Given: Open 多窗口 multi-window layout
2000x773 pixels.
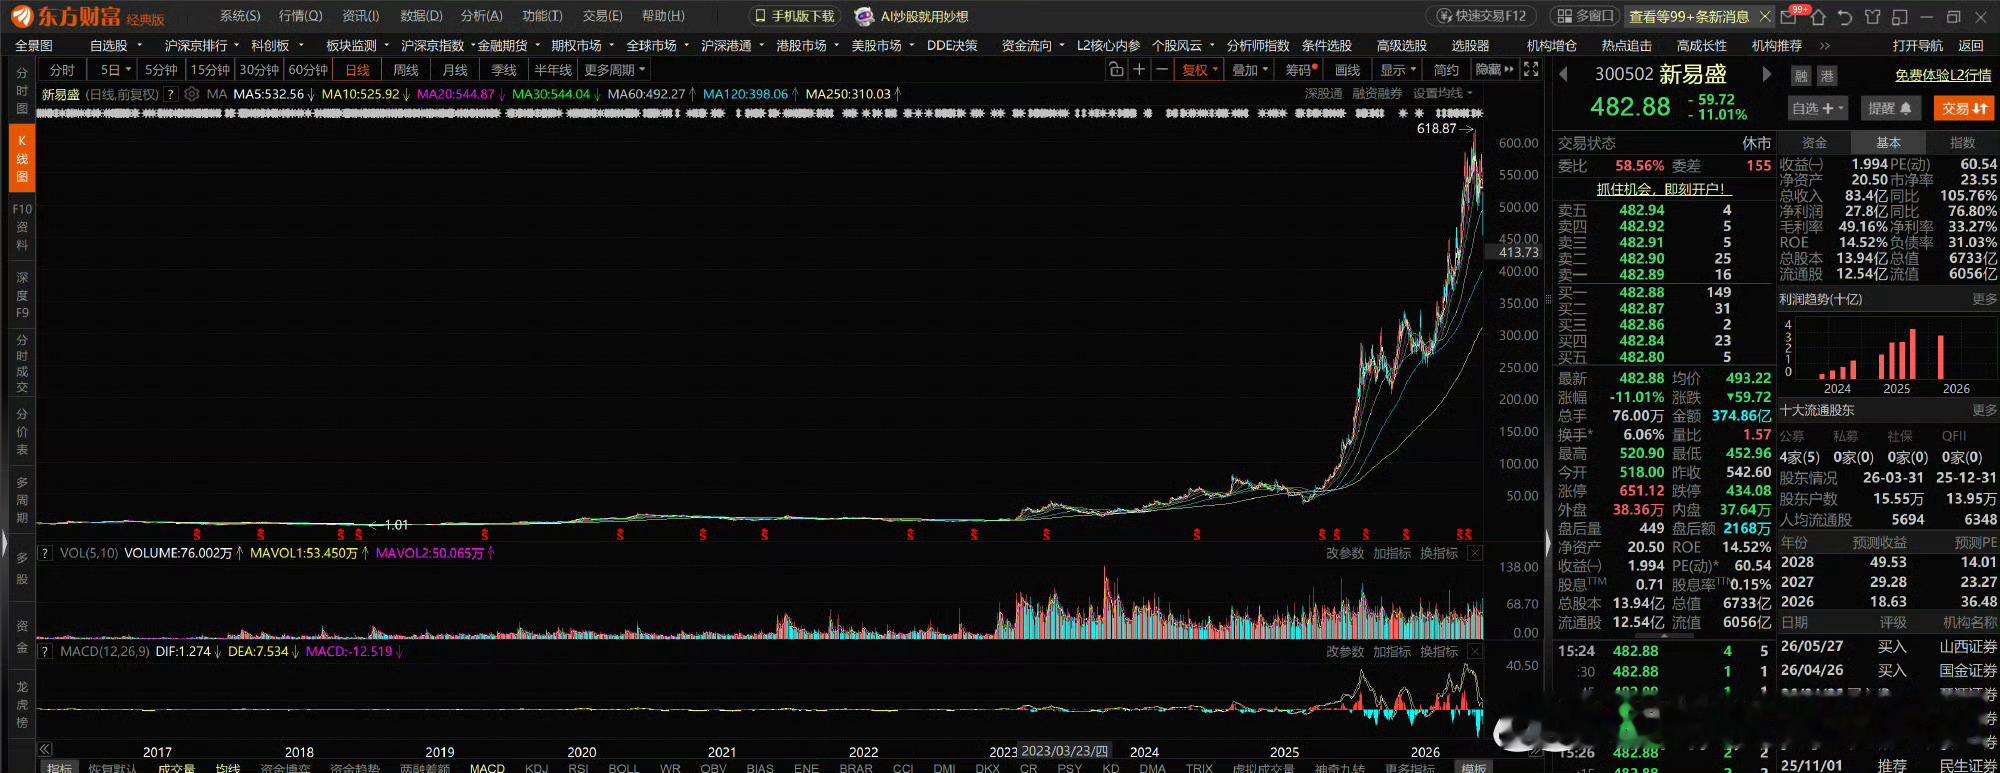Looking at the screenshot, I should [x=1585, y=17].
